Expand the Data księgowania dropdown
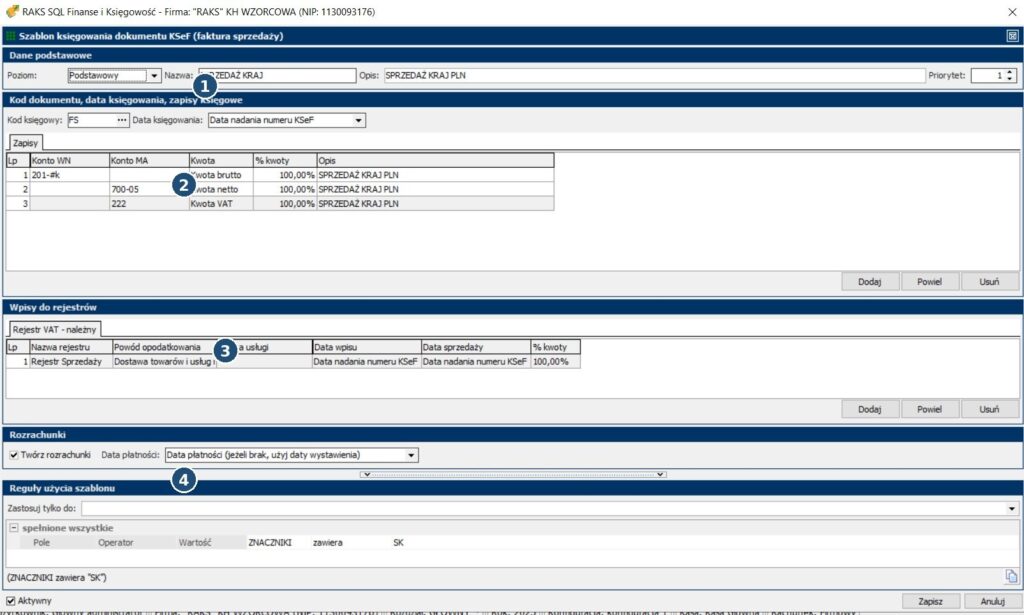 pyautogui.click(x=358, y=121)
